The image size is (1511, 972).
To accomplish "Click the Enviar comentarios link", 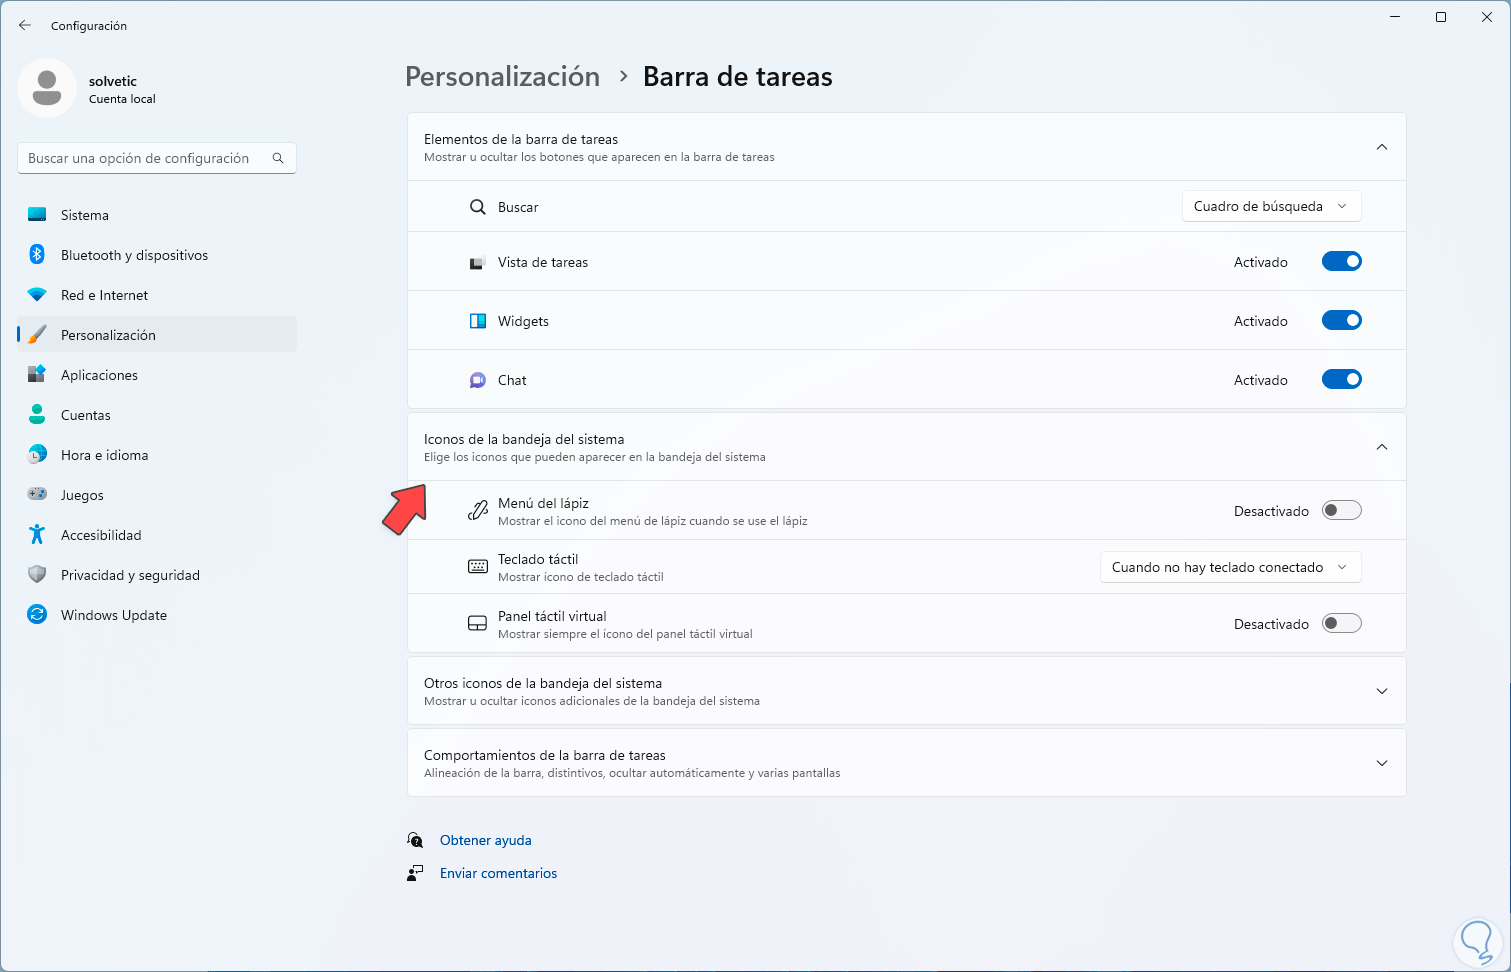I will coord(498,873).
